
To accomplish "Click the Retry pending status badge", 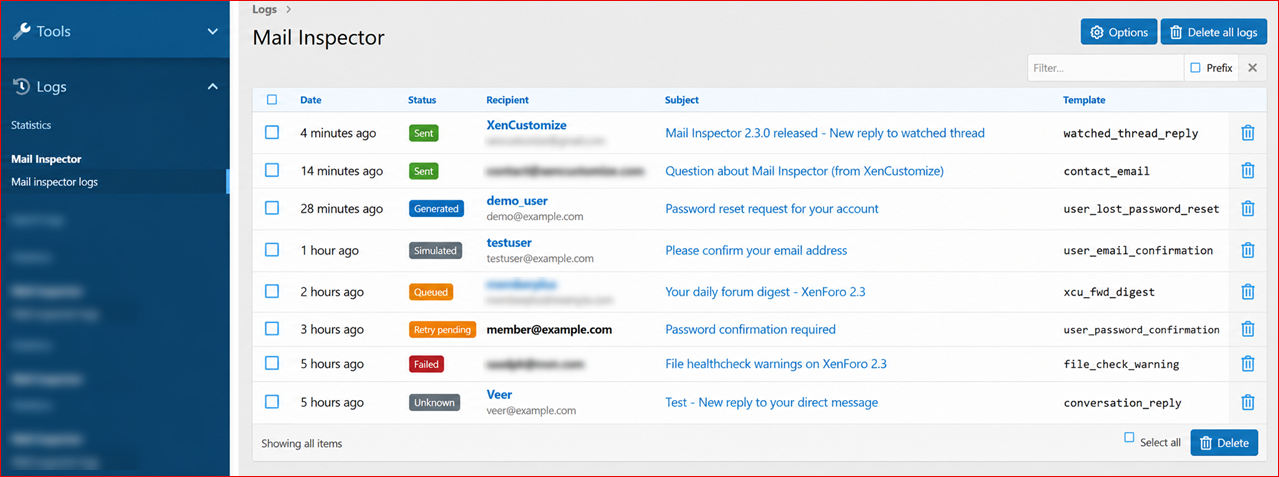I will (442, 329).
